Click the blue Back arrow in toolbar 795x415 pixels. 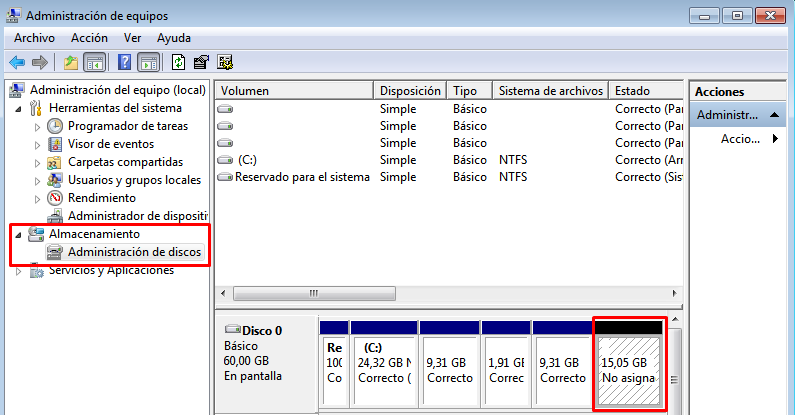pos(17,62)
